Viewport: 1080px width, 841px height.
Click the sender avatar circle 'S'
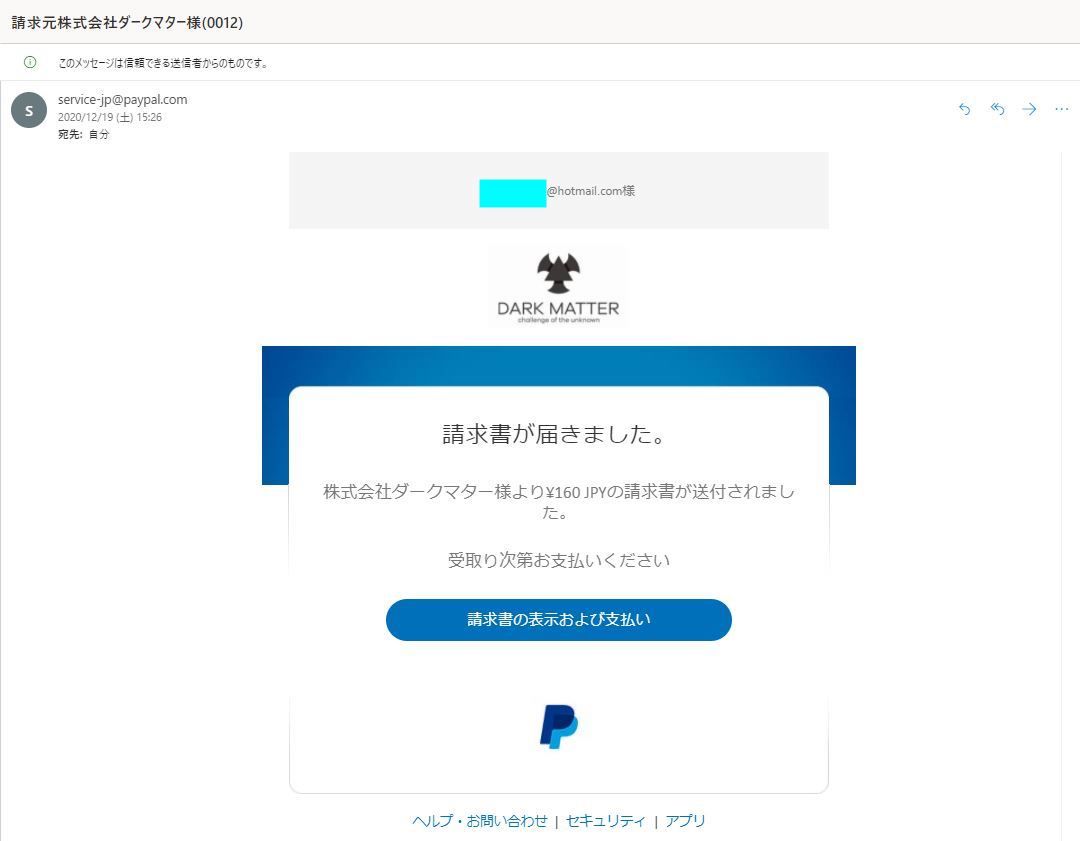click(x=29, y=110)
